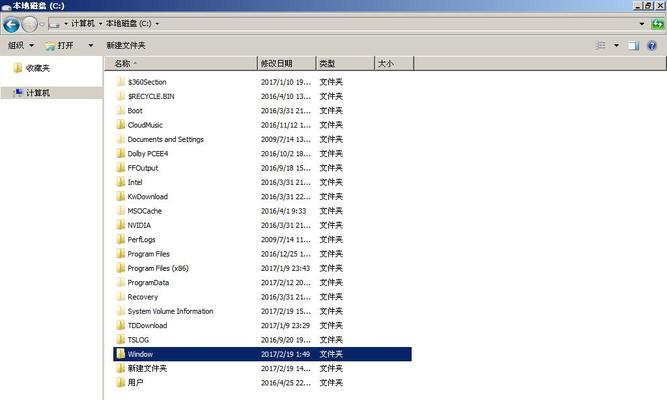Toggle the preview pane icon

(633, 46)
